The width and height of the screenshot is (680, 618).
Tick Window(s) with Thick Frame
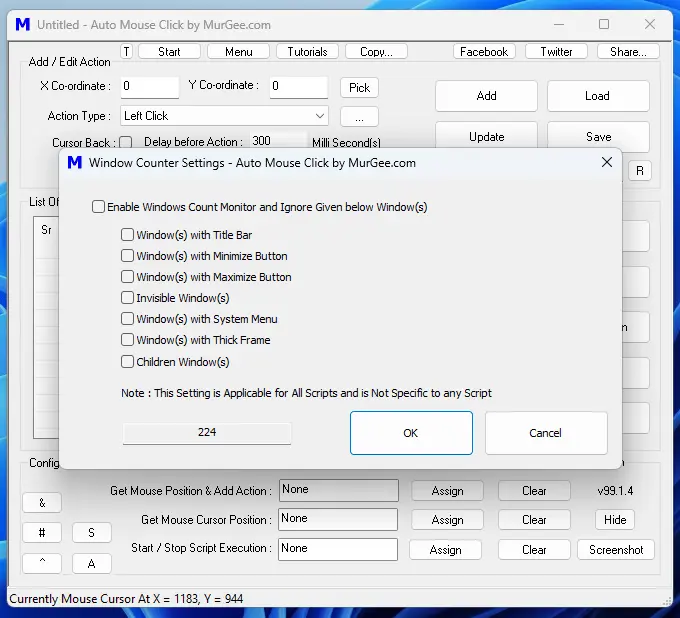pyautogui.click(x=127, y=340)
